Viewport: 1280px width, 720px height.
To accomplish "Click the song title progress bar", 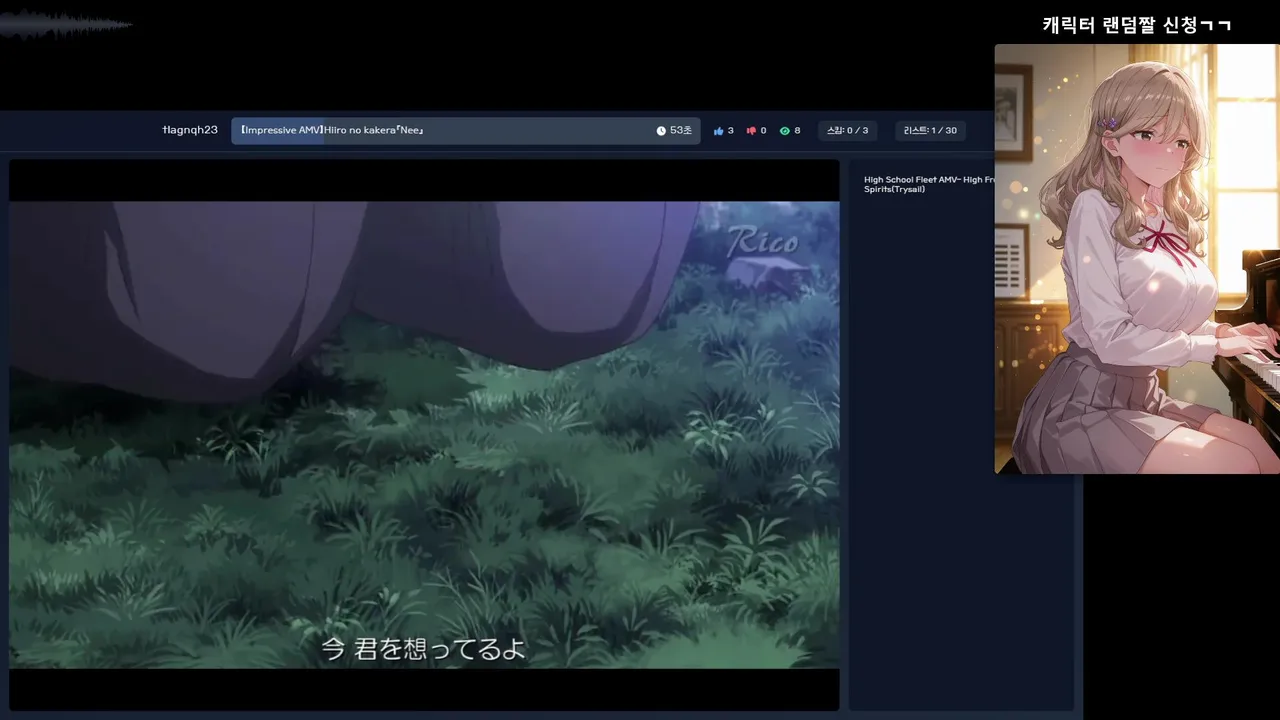I will (466, 131).
